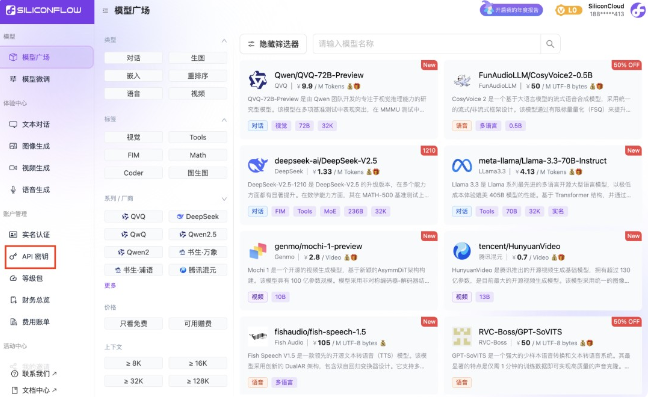Click the 隐藏筛选器 button
This screenshot has height=397, width=662.
click(x=273, y=44)
